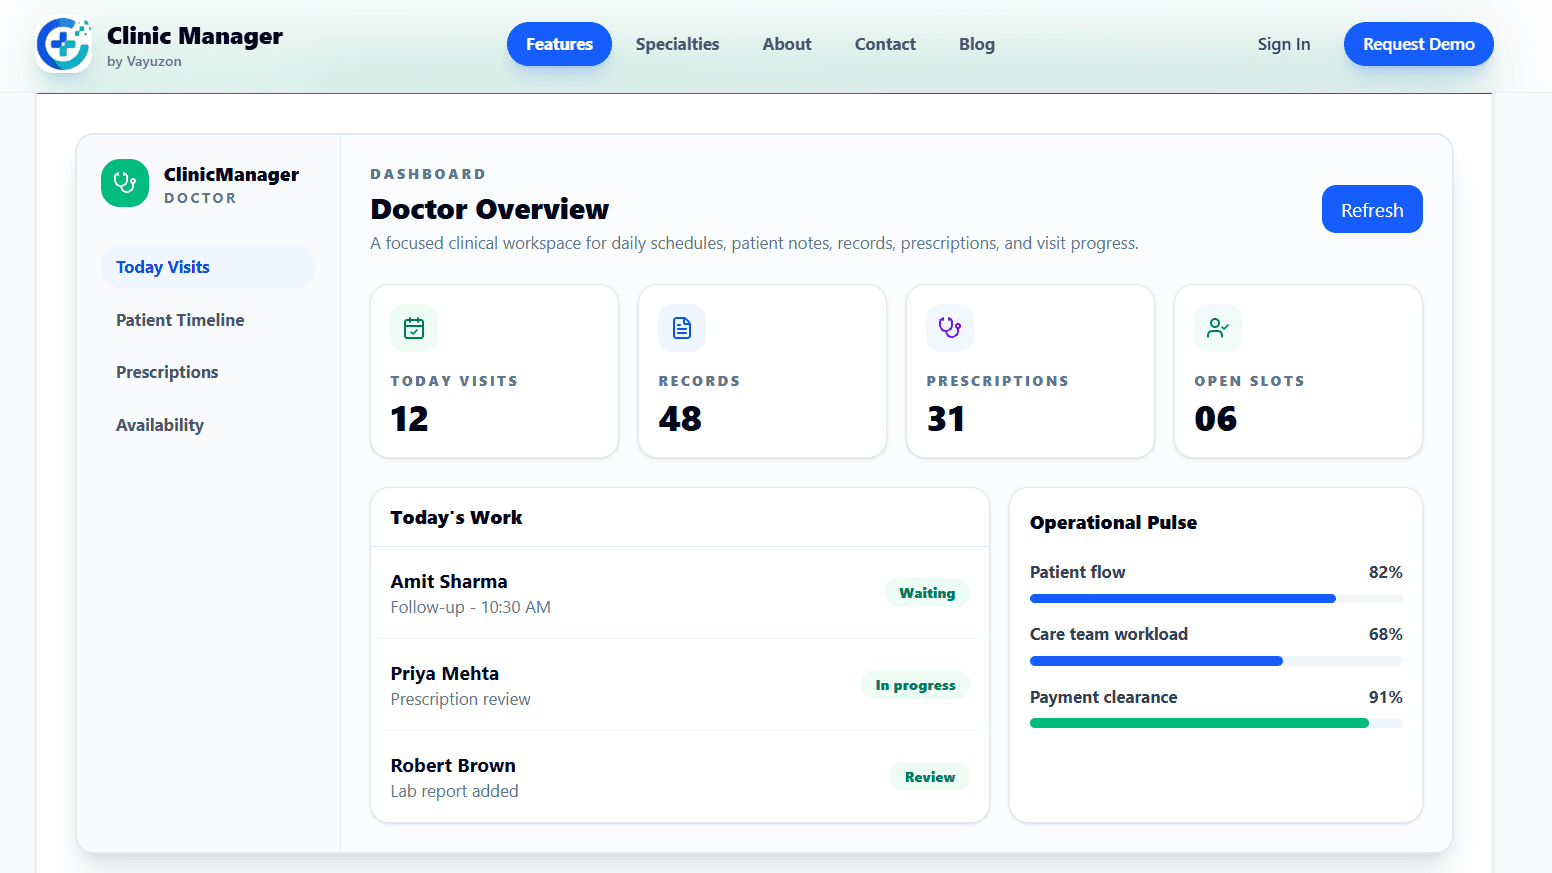Click the Review badge for Robert Brown
The width and height of the screenshot is (1552, 873).
click(930, 777)
